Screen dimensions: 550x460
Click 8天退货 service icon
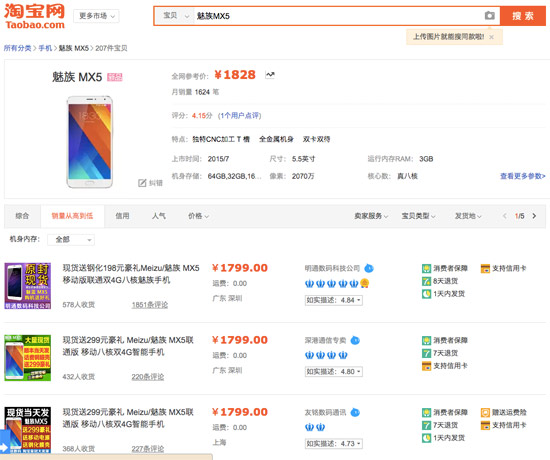pos(426,281)
